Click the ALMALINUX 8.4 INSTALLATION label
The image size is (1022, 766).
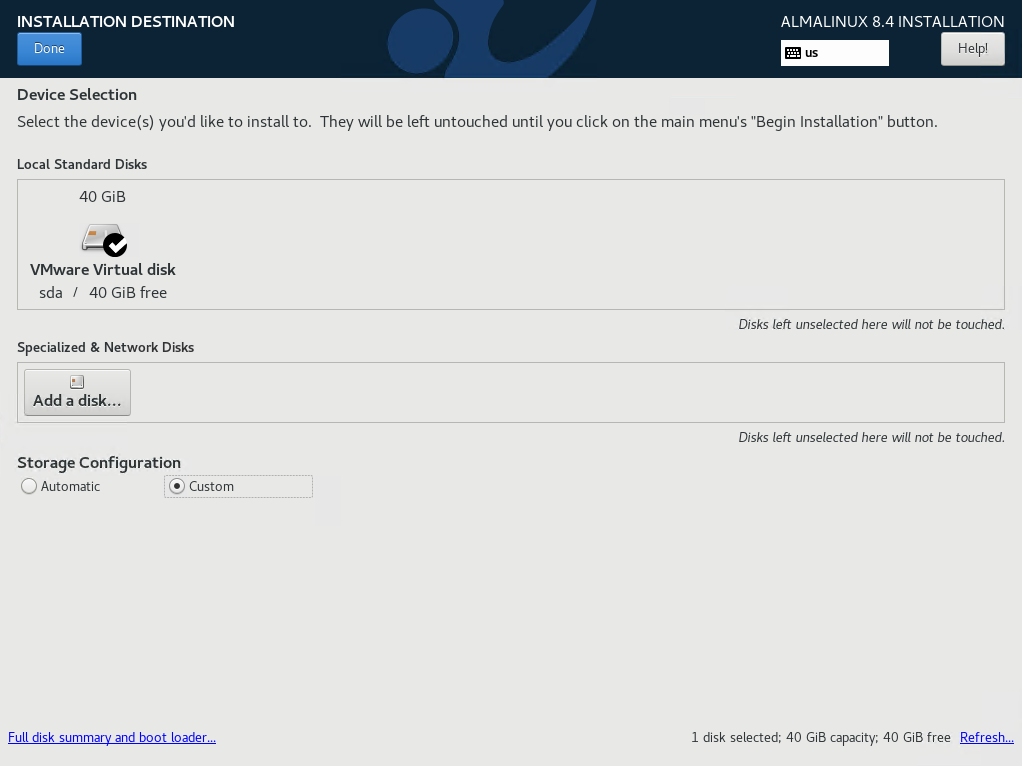(x=892, y=22)
